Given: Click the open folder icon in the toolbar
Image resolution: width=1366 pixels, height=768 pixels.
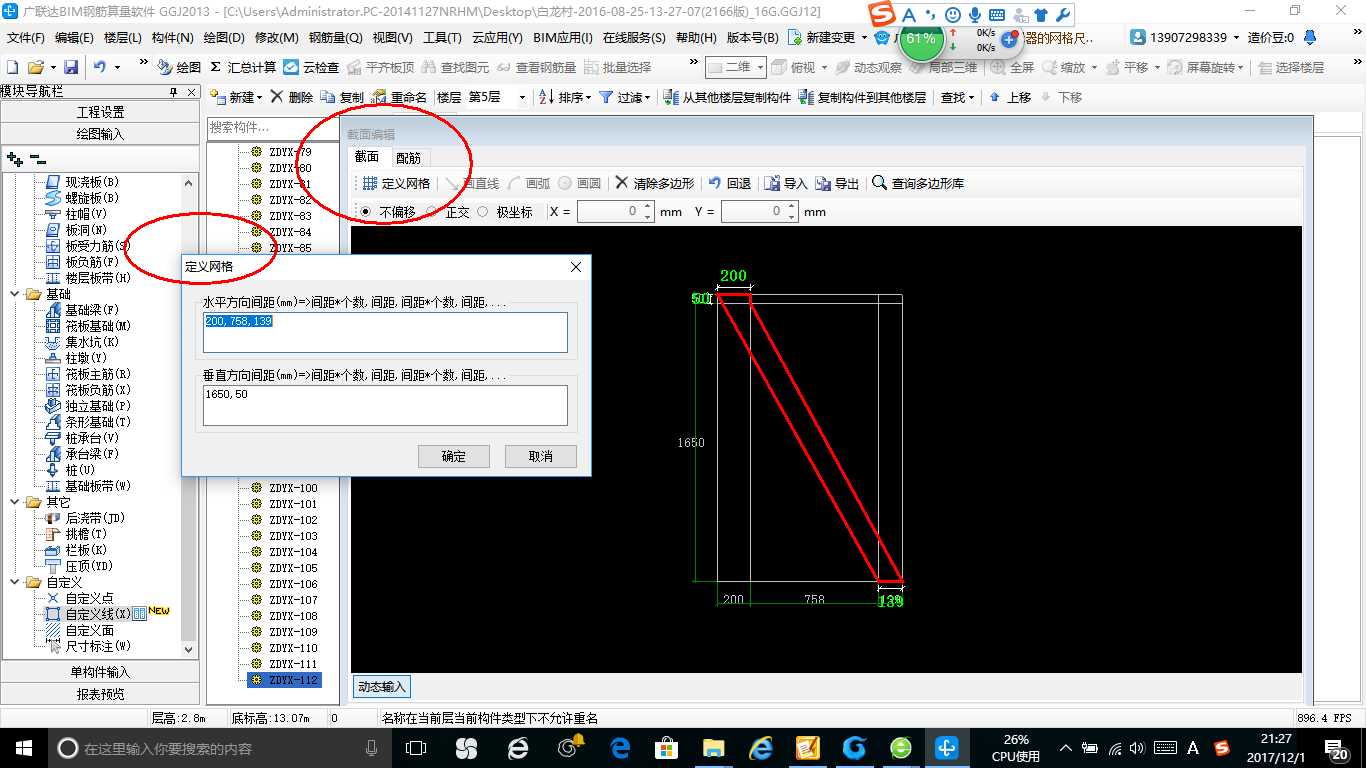Looking at the screenshot, I should point(36,67).
